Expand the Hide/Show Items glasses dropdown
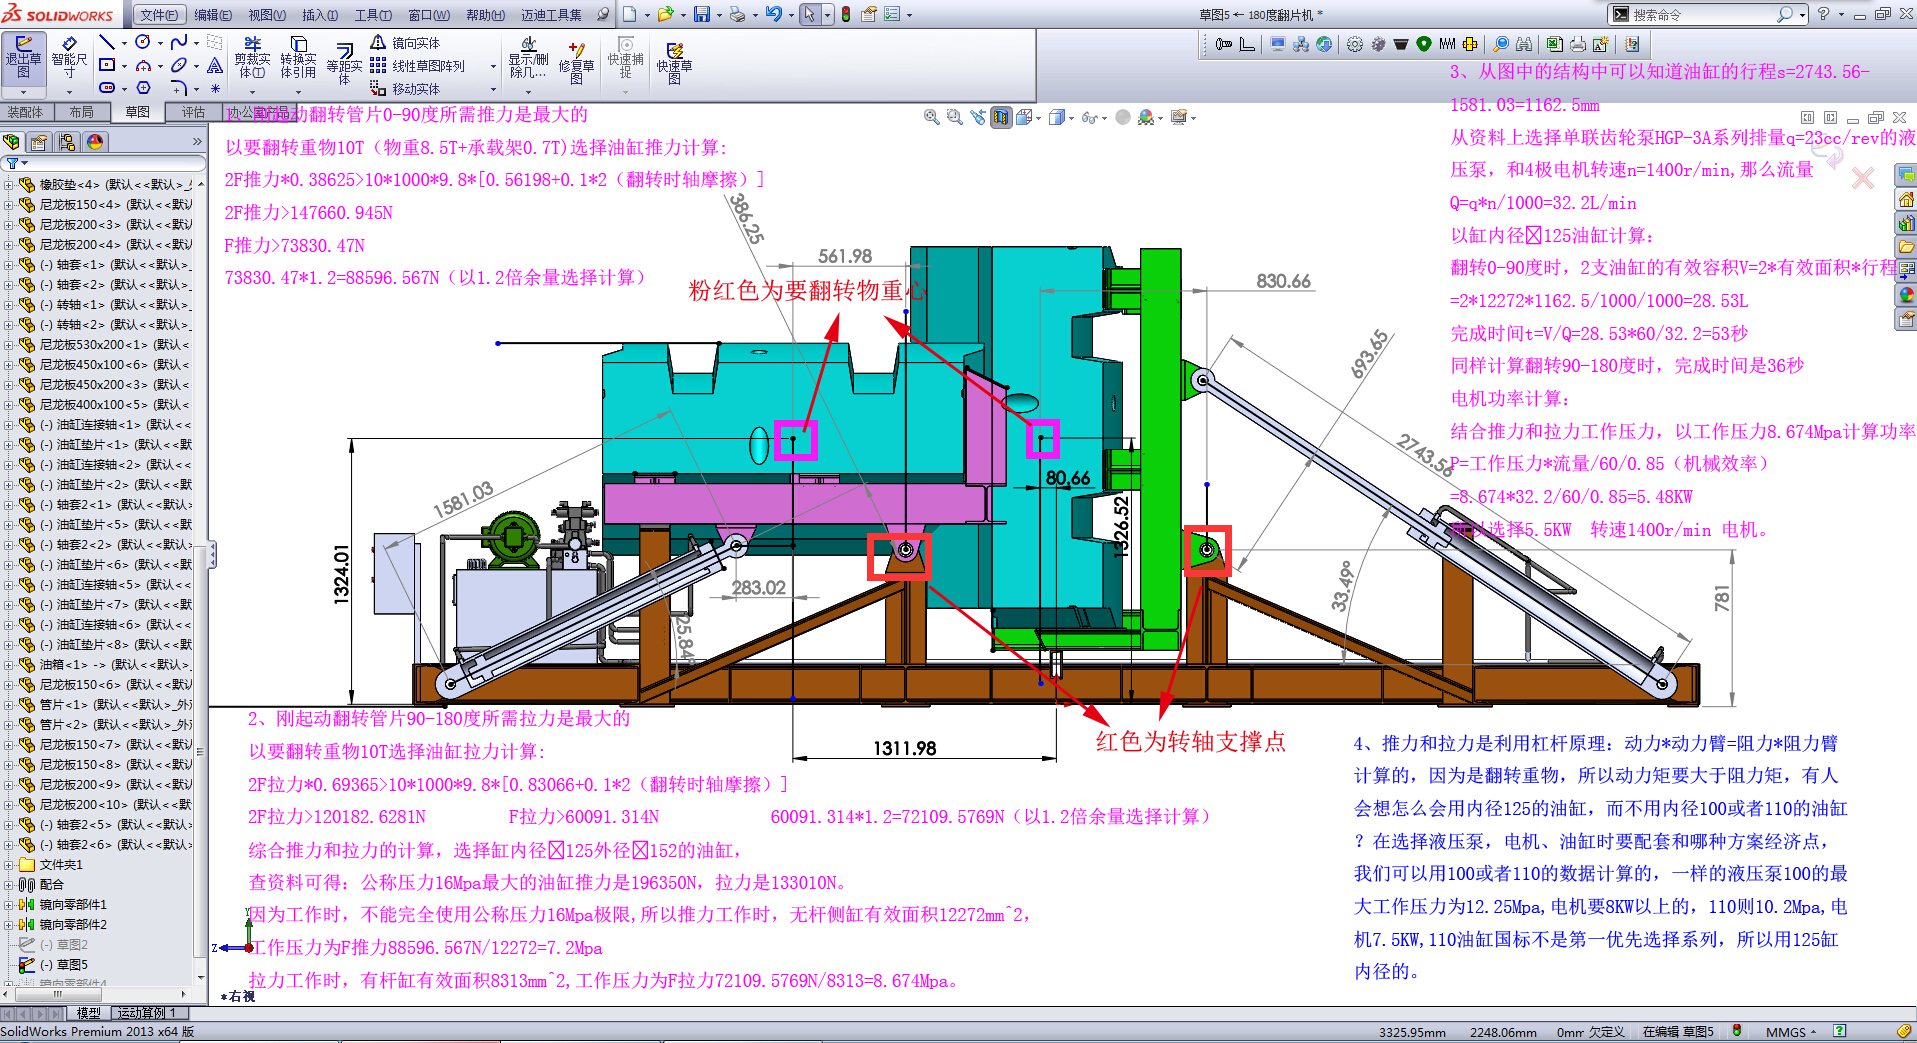Image resolution: width=1917 pixels, height=1043 pixels. point(1105,118)
